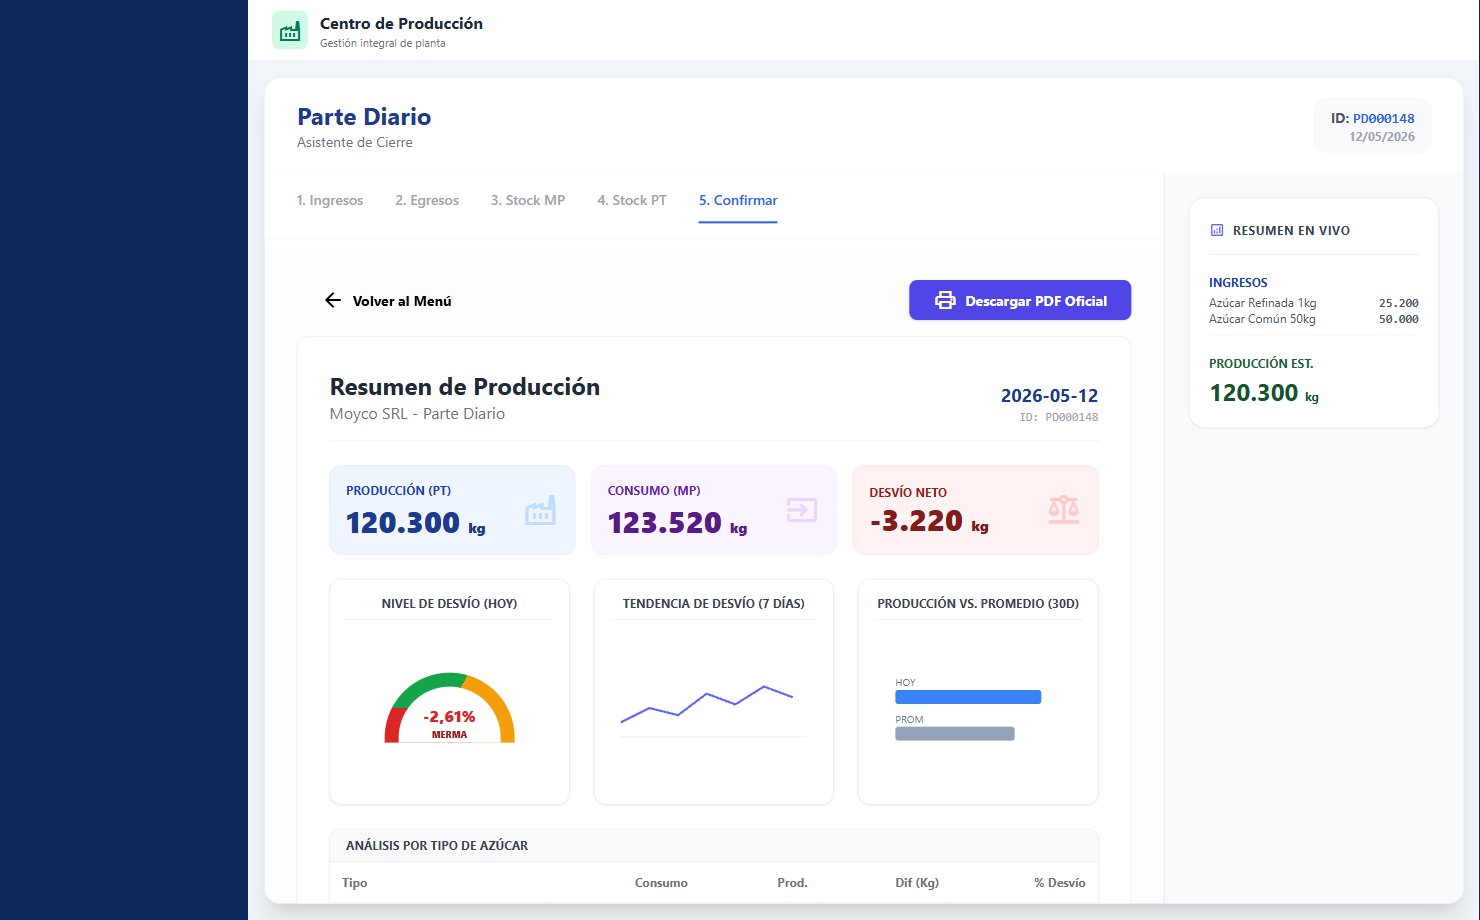The image size is (1480, 920).
Task: Select the 5. Confirmar tab
Action: [x=738, y=200]
